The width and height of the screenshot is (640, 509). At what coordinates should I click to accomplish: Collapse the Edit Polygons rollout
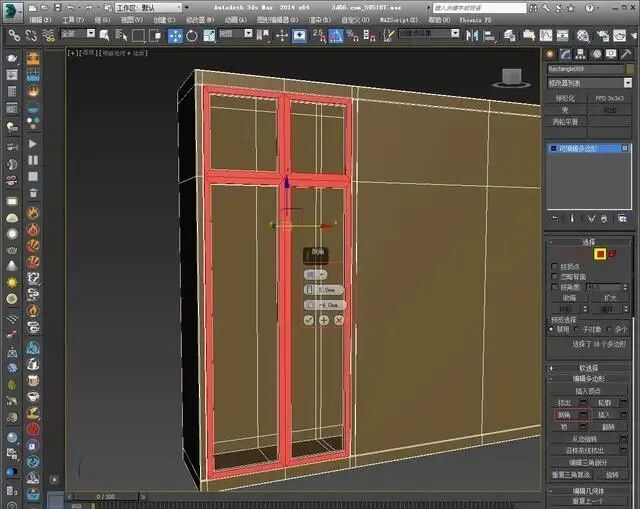[589, 379]
